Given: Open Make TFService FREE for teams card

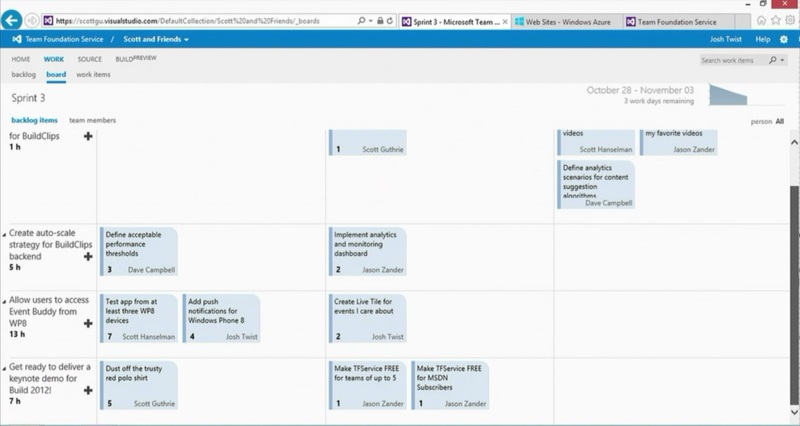Looking at the screenshot, I should click(x=367, y=385).
